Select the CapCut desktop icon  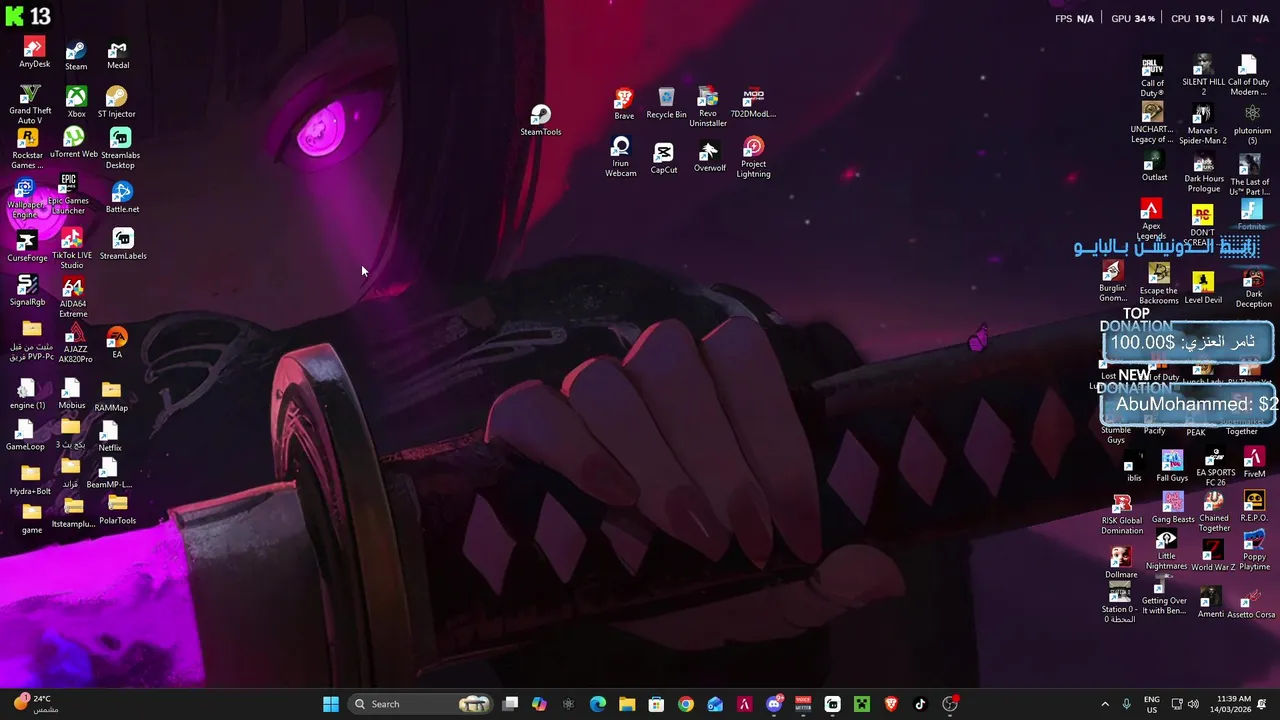pos(664,158)
